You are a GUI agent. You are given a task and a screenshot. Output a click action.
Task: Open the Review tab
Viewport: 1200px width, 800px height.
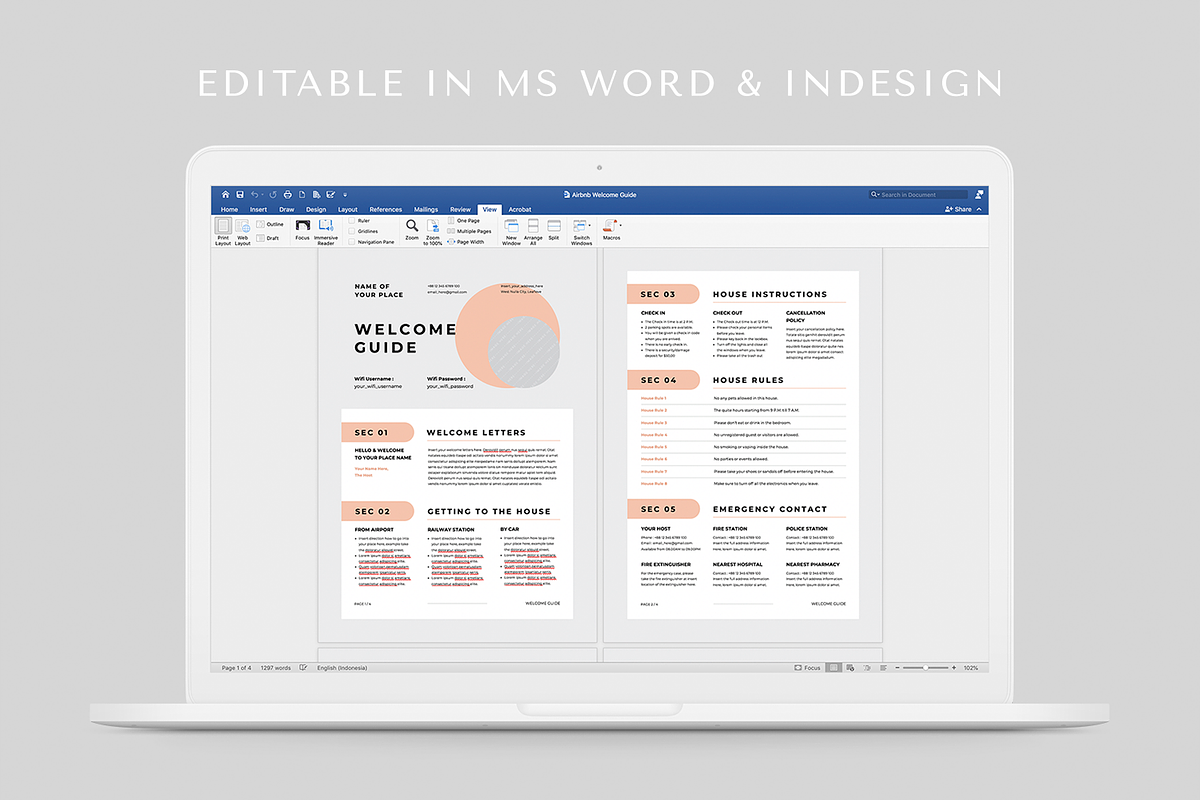(460, 210)
